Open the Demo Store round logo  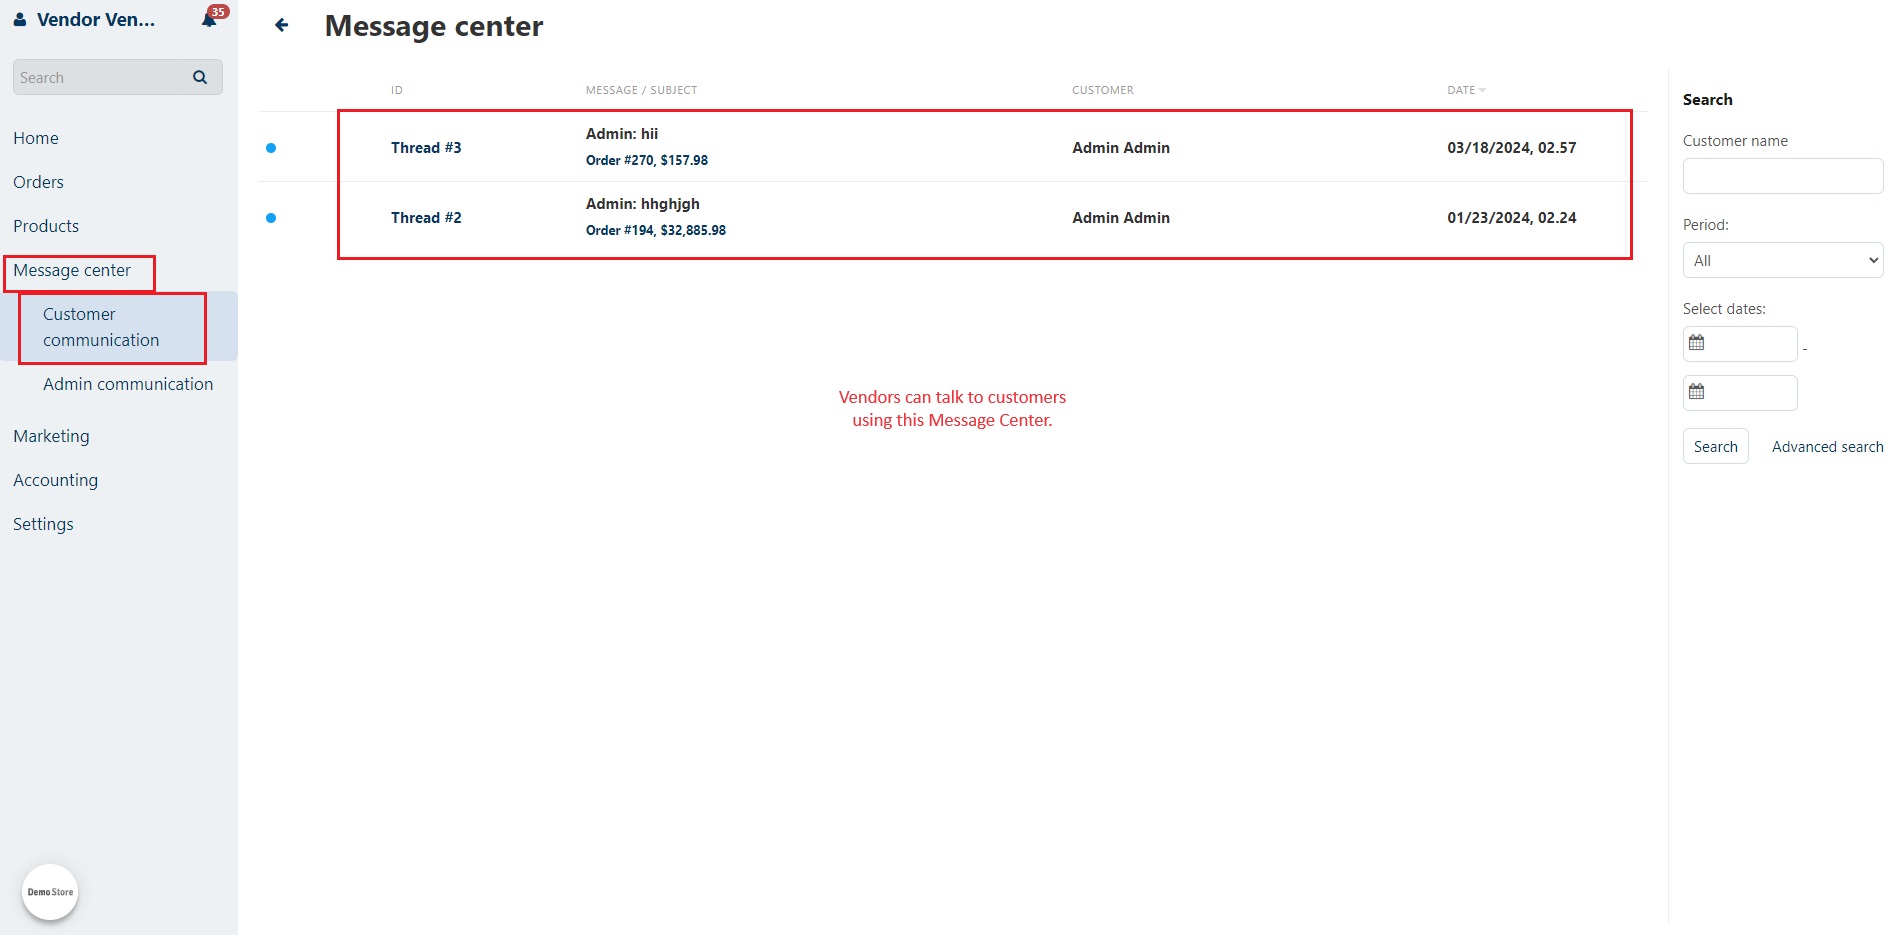50,892
